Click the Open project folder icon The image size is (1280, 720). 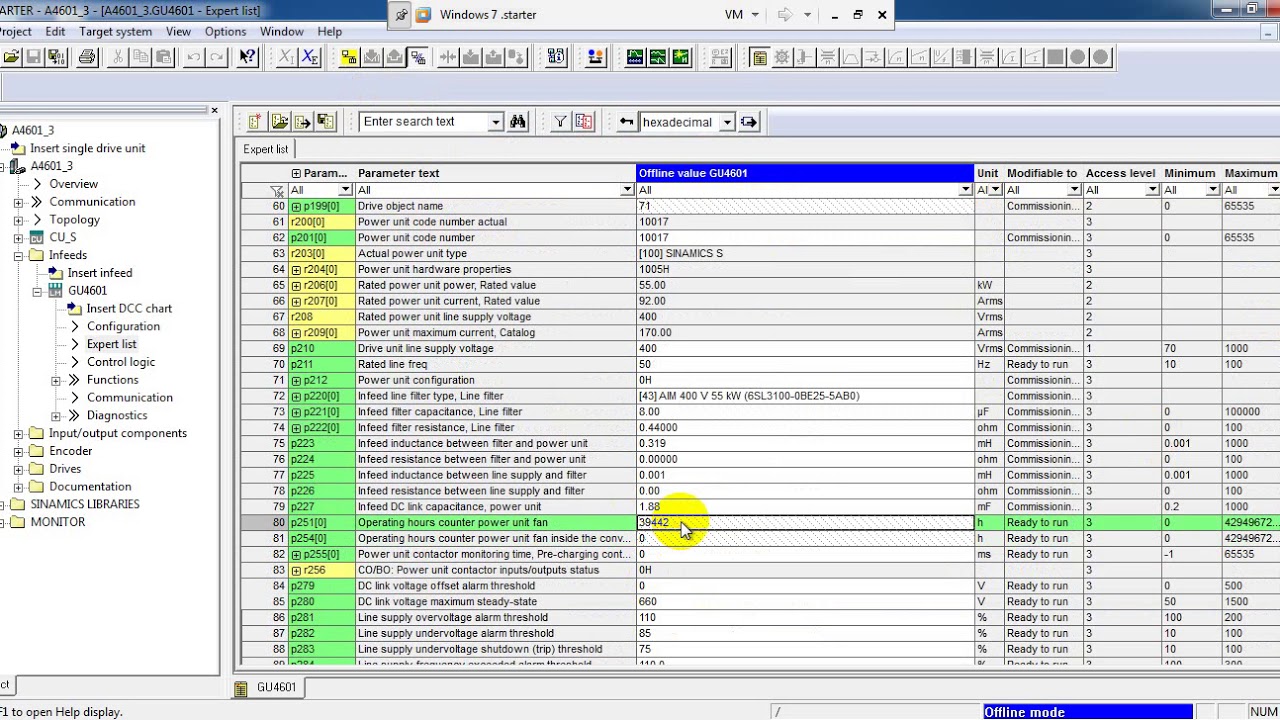(11, 57)
